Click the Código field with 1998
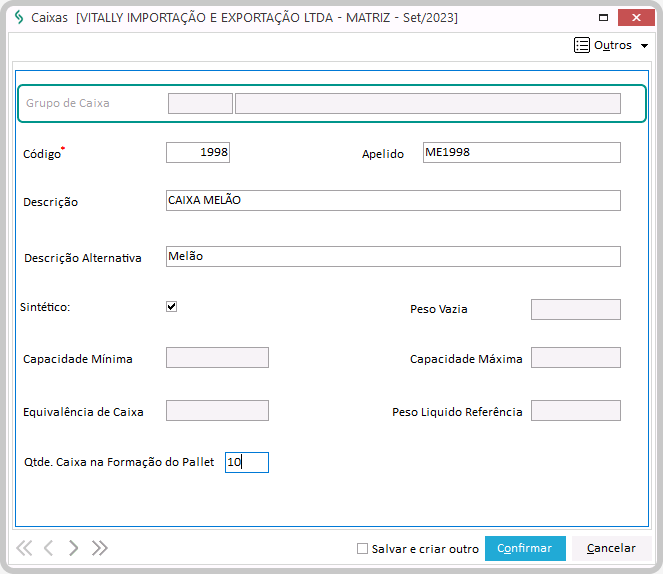 [x=198, y=153]
